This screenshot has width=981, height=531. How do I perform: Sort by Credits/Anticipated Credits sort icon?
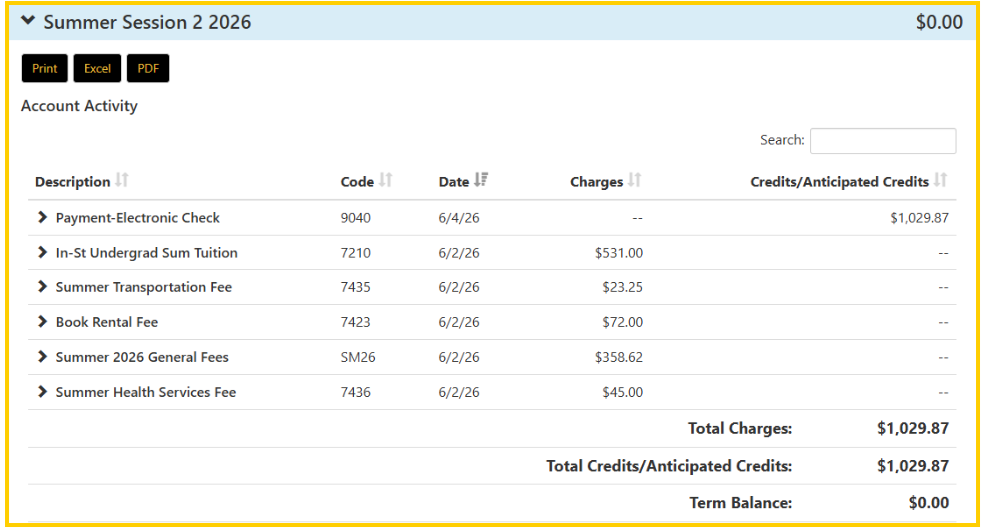pyautogui.click(x=940, y=180)
